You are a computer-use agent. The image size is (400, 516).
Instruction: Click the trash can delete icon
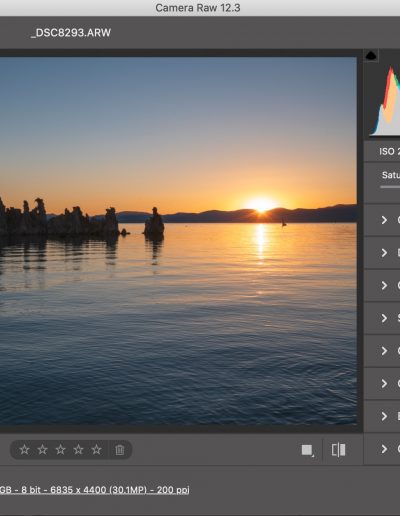(120, 450)
